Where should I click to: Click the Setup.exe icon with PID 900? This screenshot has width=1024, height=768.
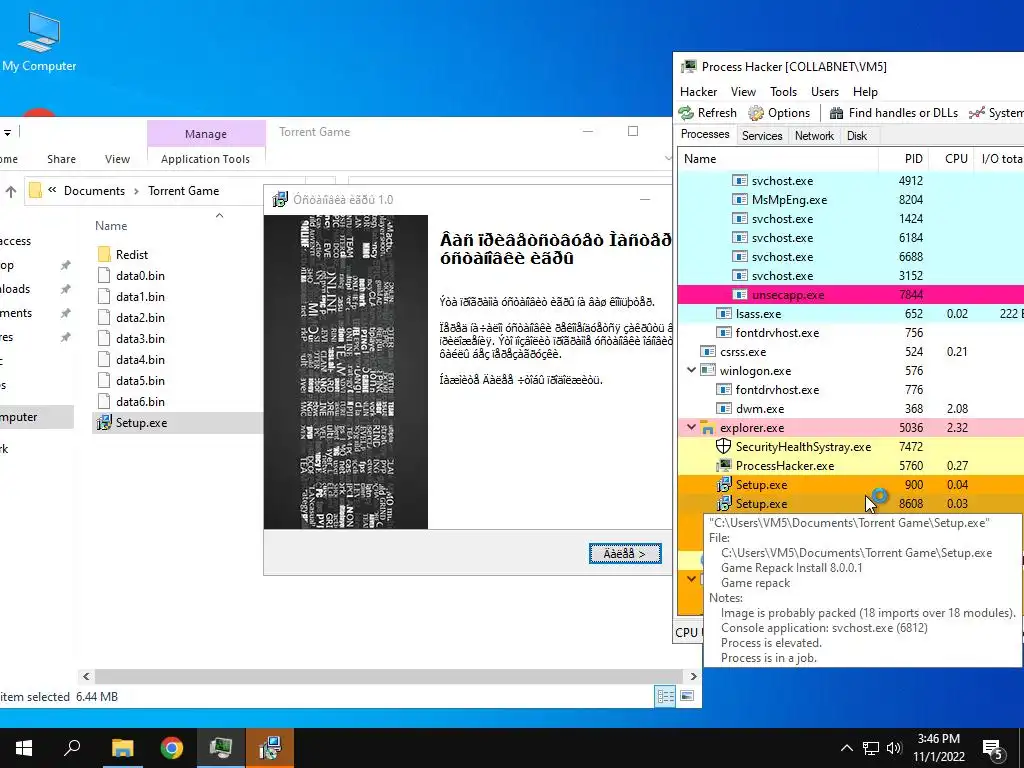pos(724,484)
